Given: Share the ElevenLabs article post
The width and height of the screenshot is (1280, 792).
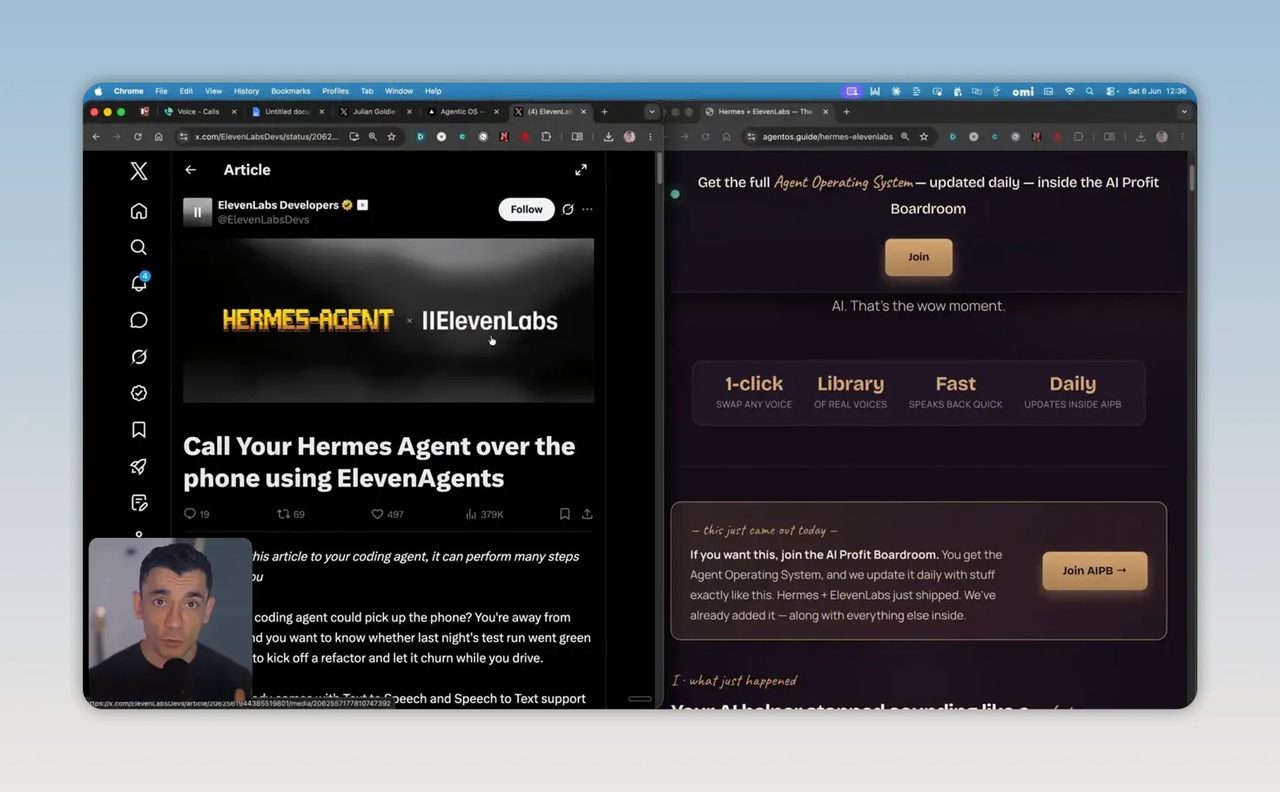Looking at the screenshot, I should click(x=587, y=514).
